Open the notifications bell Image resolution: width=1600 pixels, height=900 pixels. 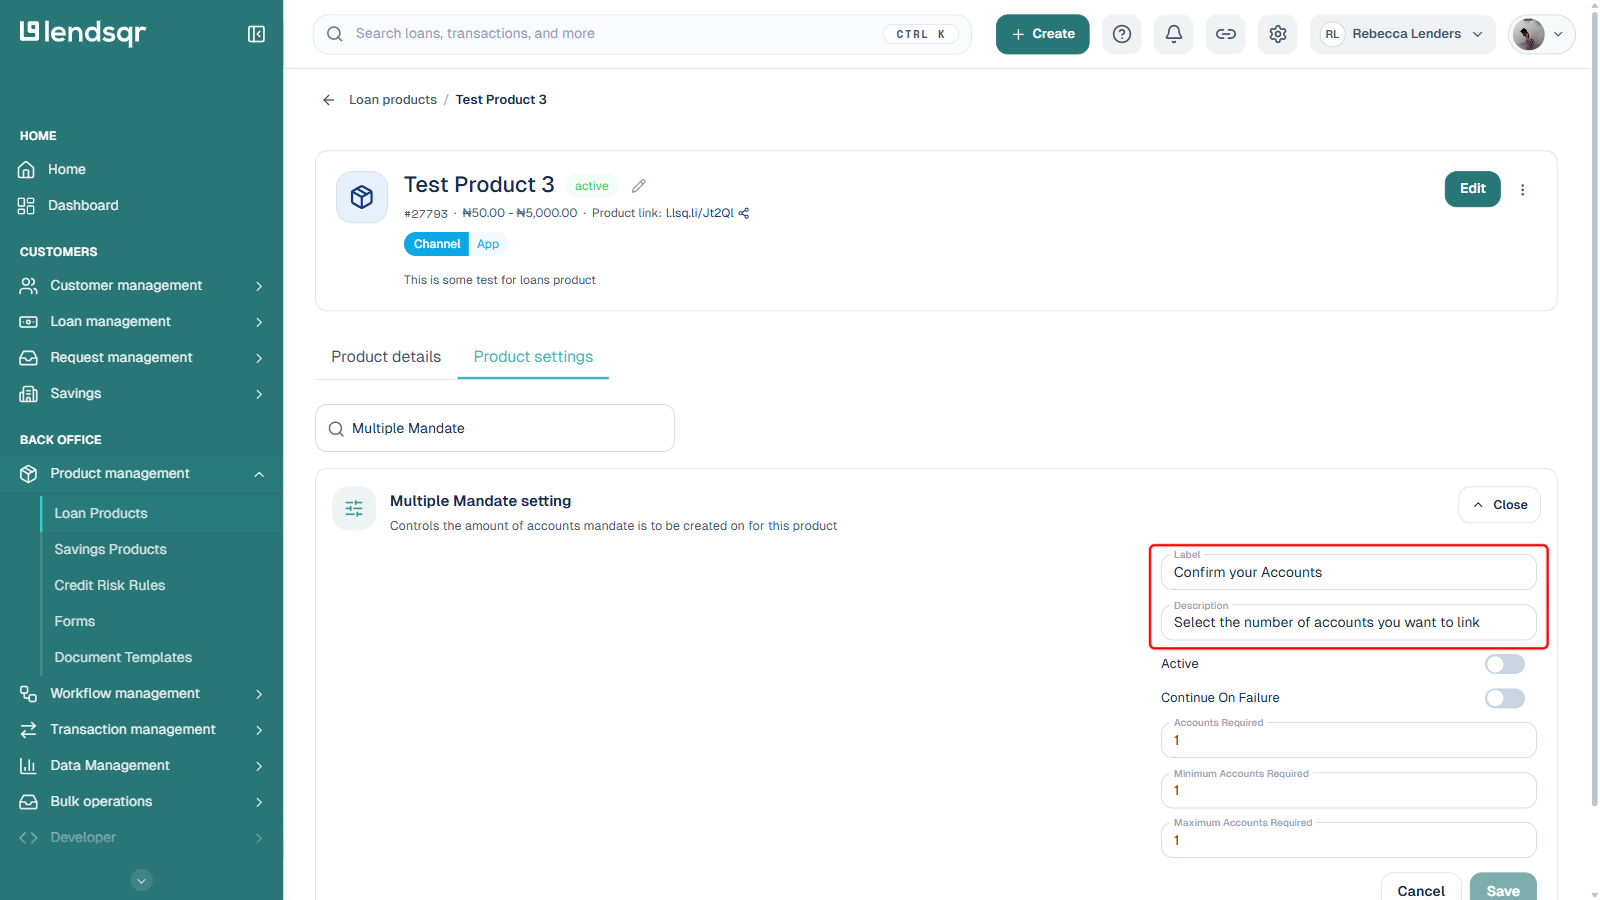point(1174,34)
